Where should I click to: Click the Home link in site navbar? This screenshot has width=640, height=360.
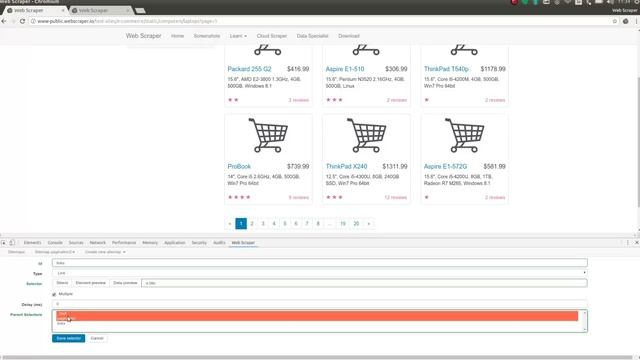[x=177, y=36]
